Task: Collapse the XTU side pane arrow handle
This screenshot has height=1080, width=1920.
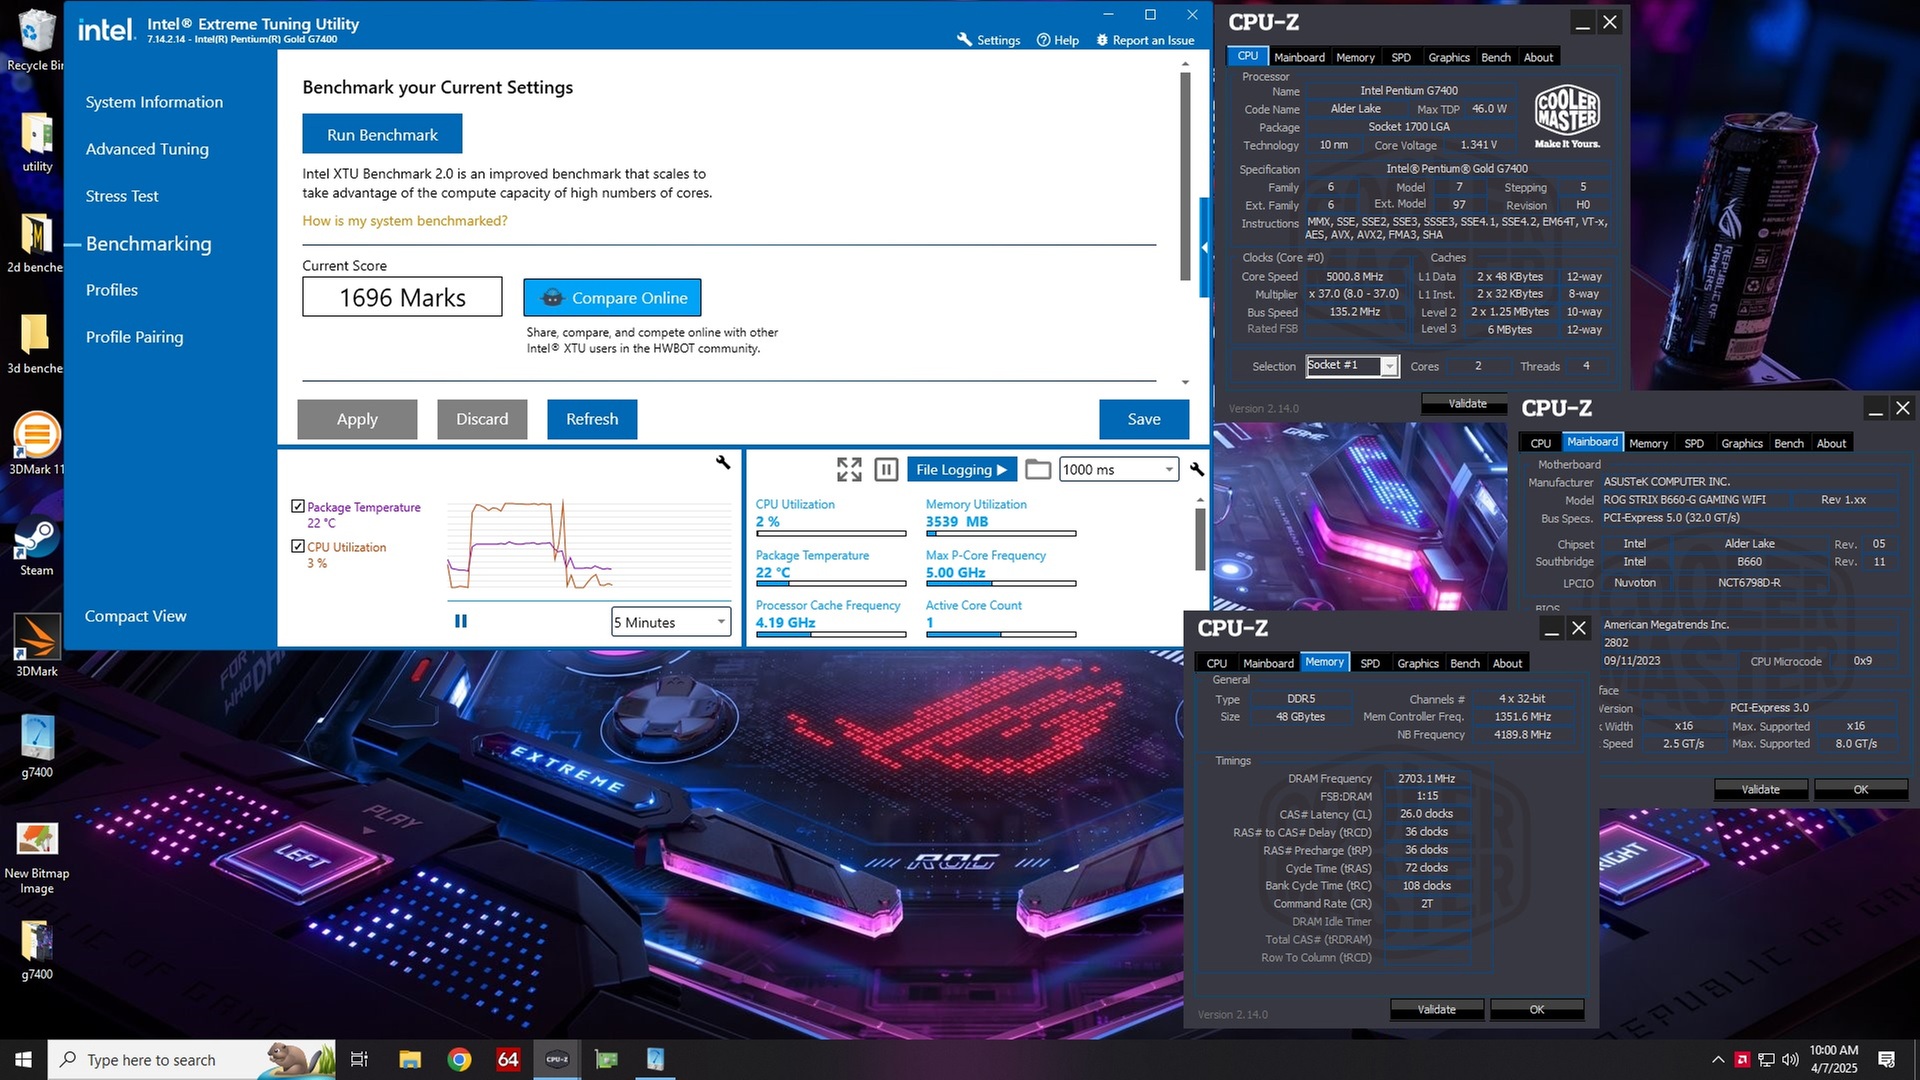Action: click(1204, 247)
